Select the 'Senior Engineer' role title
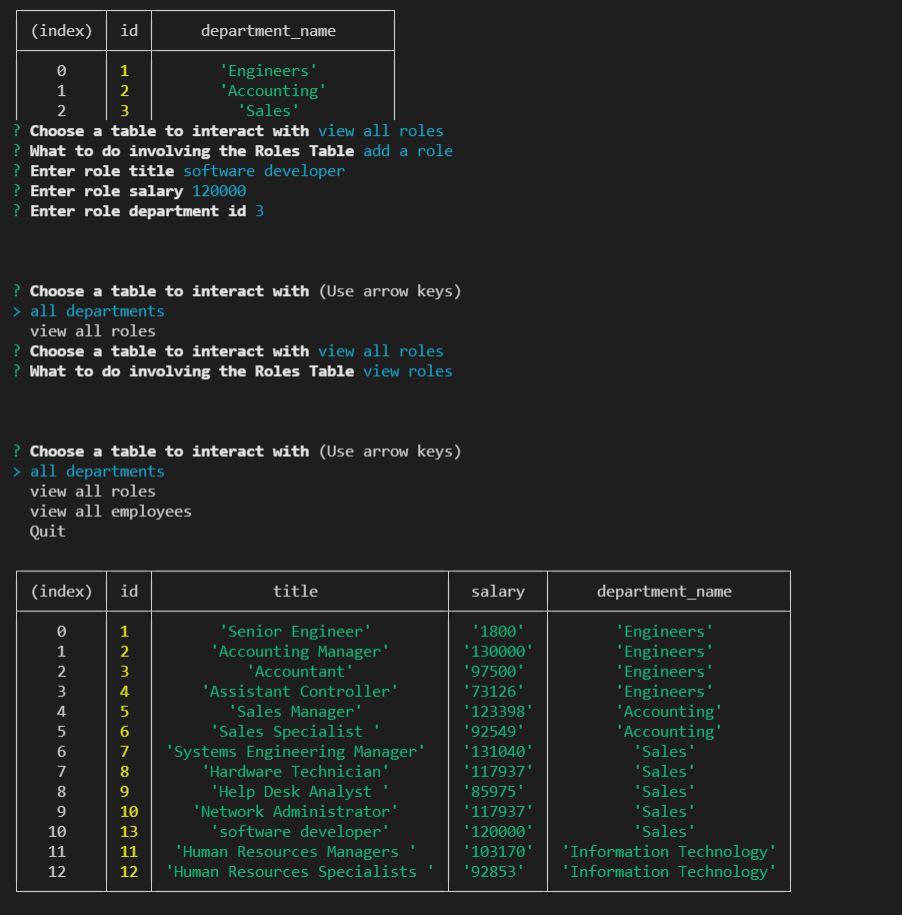Image resolution: width=902 pixels, height=915 pixels. point(295,631)
